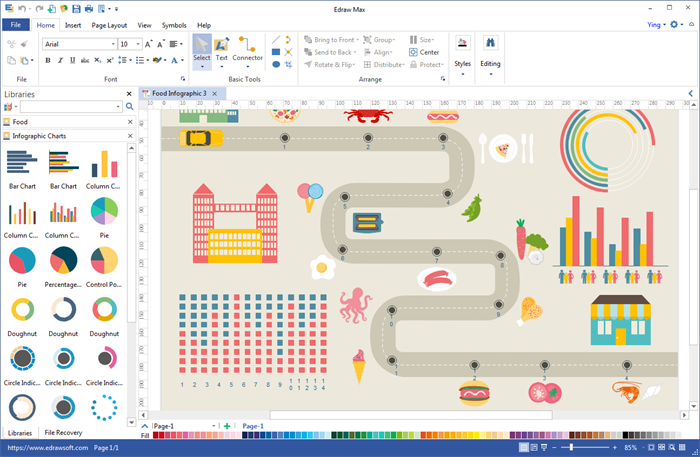Open the Editing tools group
The width and height of the screenshot is (700, 457).
(490, 50)
